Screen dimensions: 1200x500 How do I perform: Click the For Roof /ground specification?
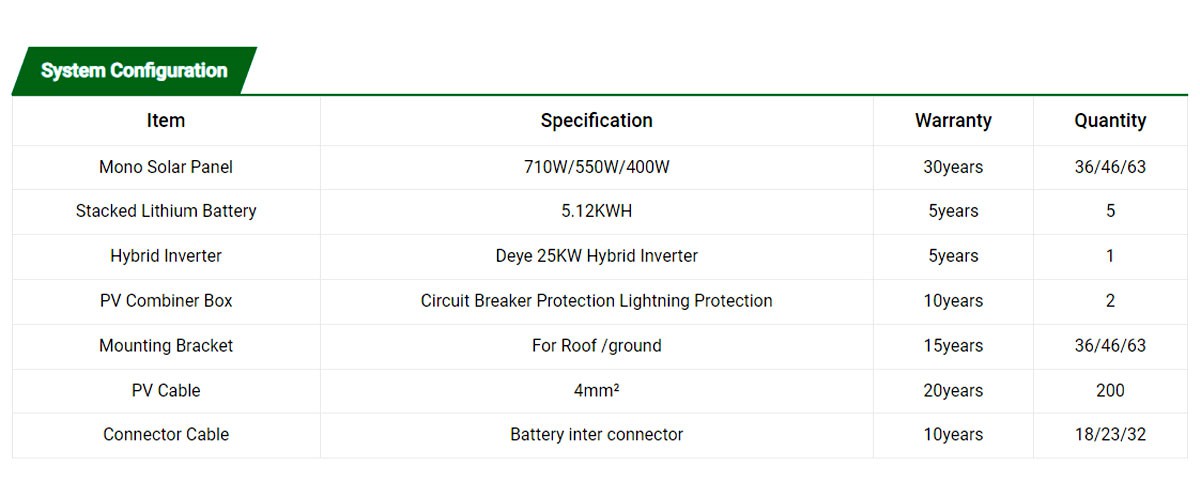tap(596, 346)
